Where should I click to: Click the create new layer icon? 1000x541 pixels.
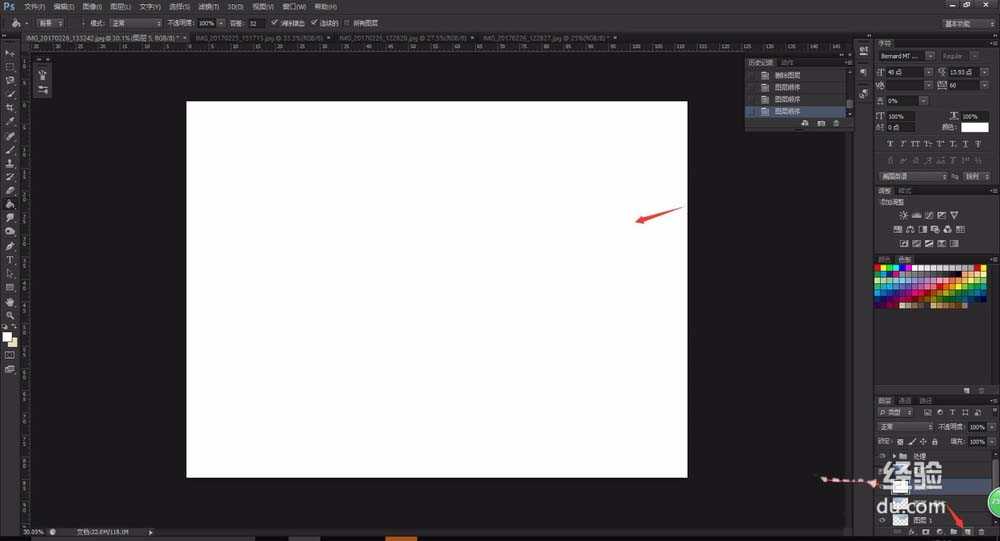click(967, 531)
